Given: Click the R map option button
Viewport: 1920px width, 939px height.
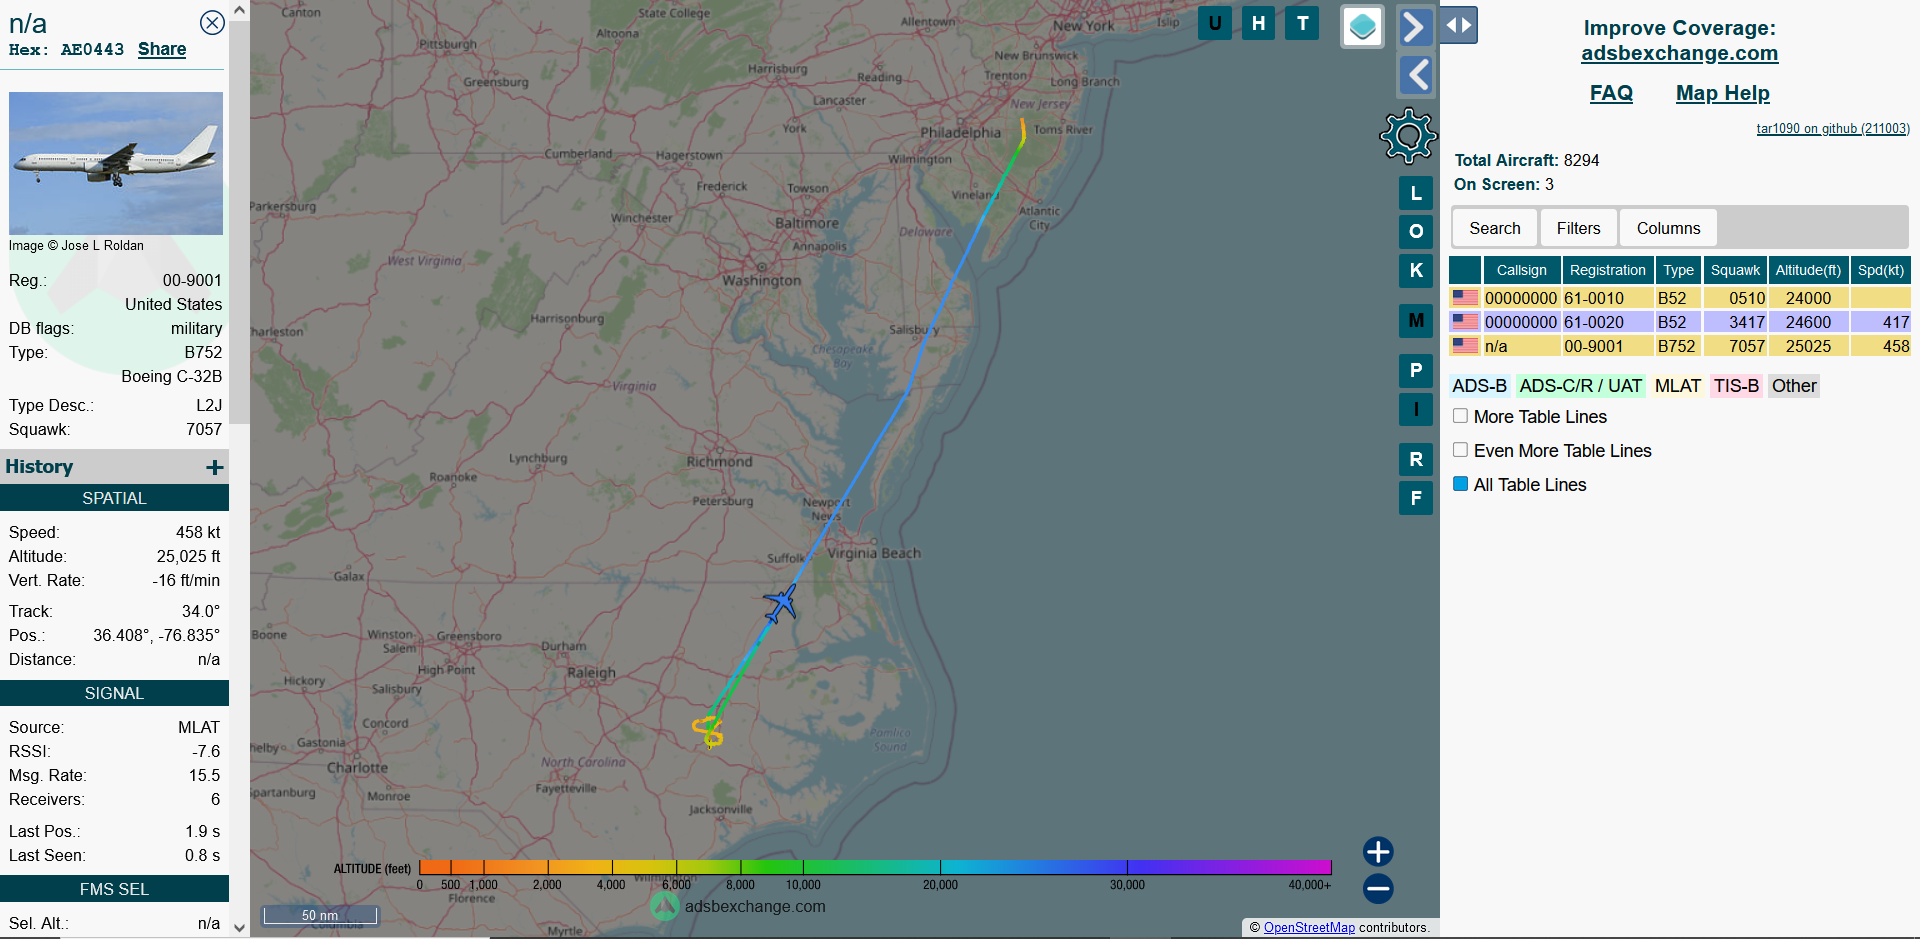Looking at the screenshot, I should tap(1416, 459).
